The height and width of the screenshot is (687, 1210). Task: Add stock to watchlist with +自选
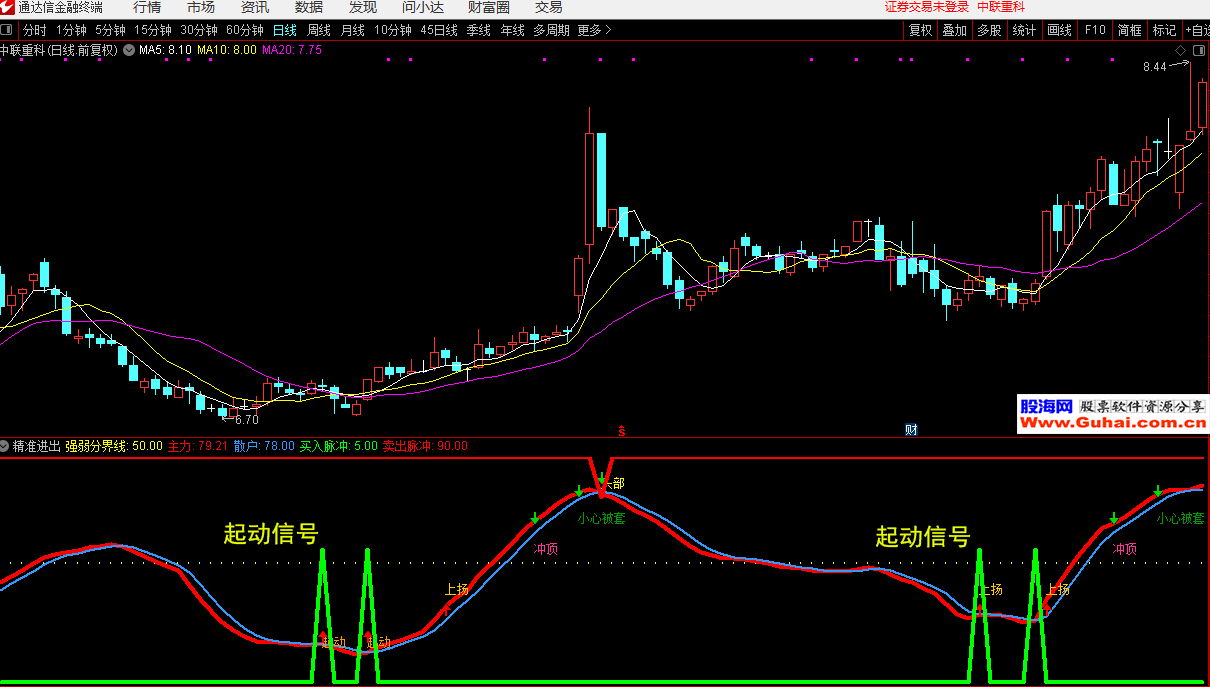click(x=1197, y=30)
